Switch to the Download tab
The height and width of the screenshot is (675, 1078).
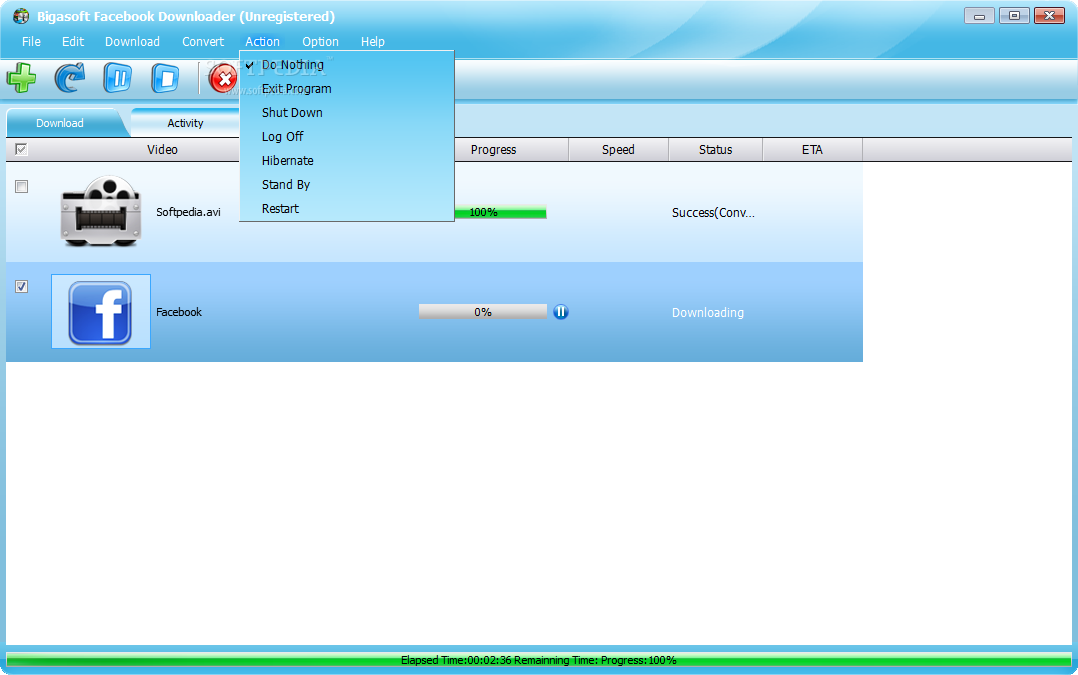coord(60,123)
